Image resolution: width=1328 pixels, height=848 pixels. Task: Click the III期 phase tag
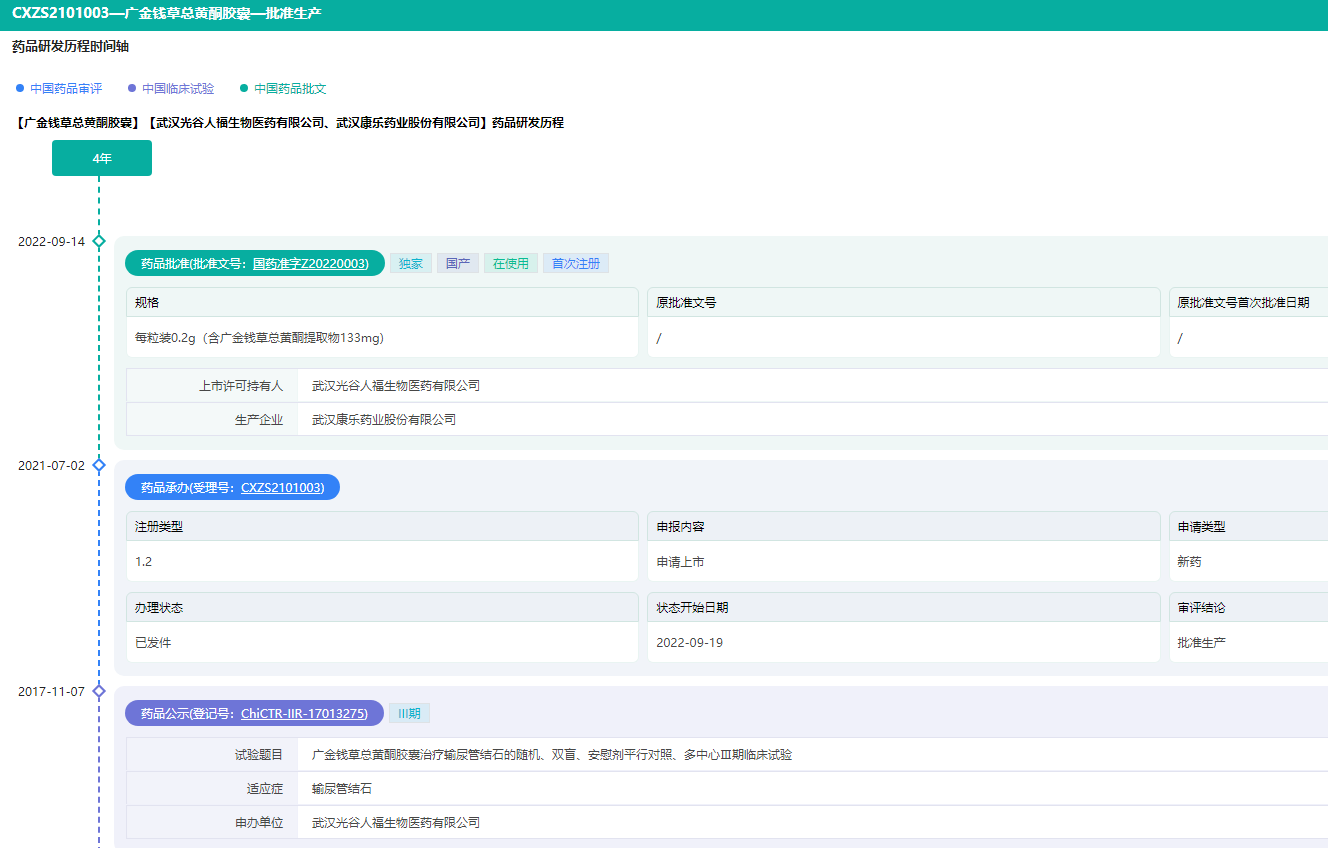tap(409, 714)
